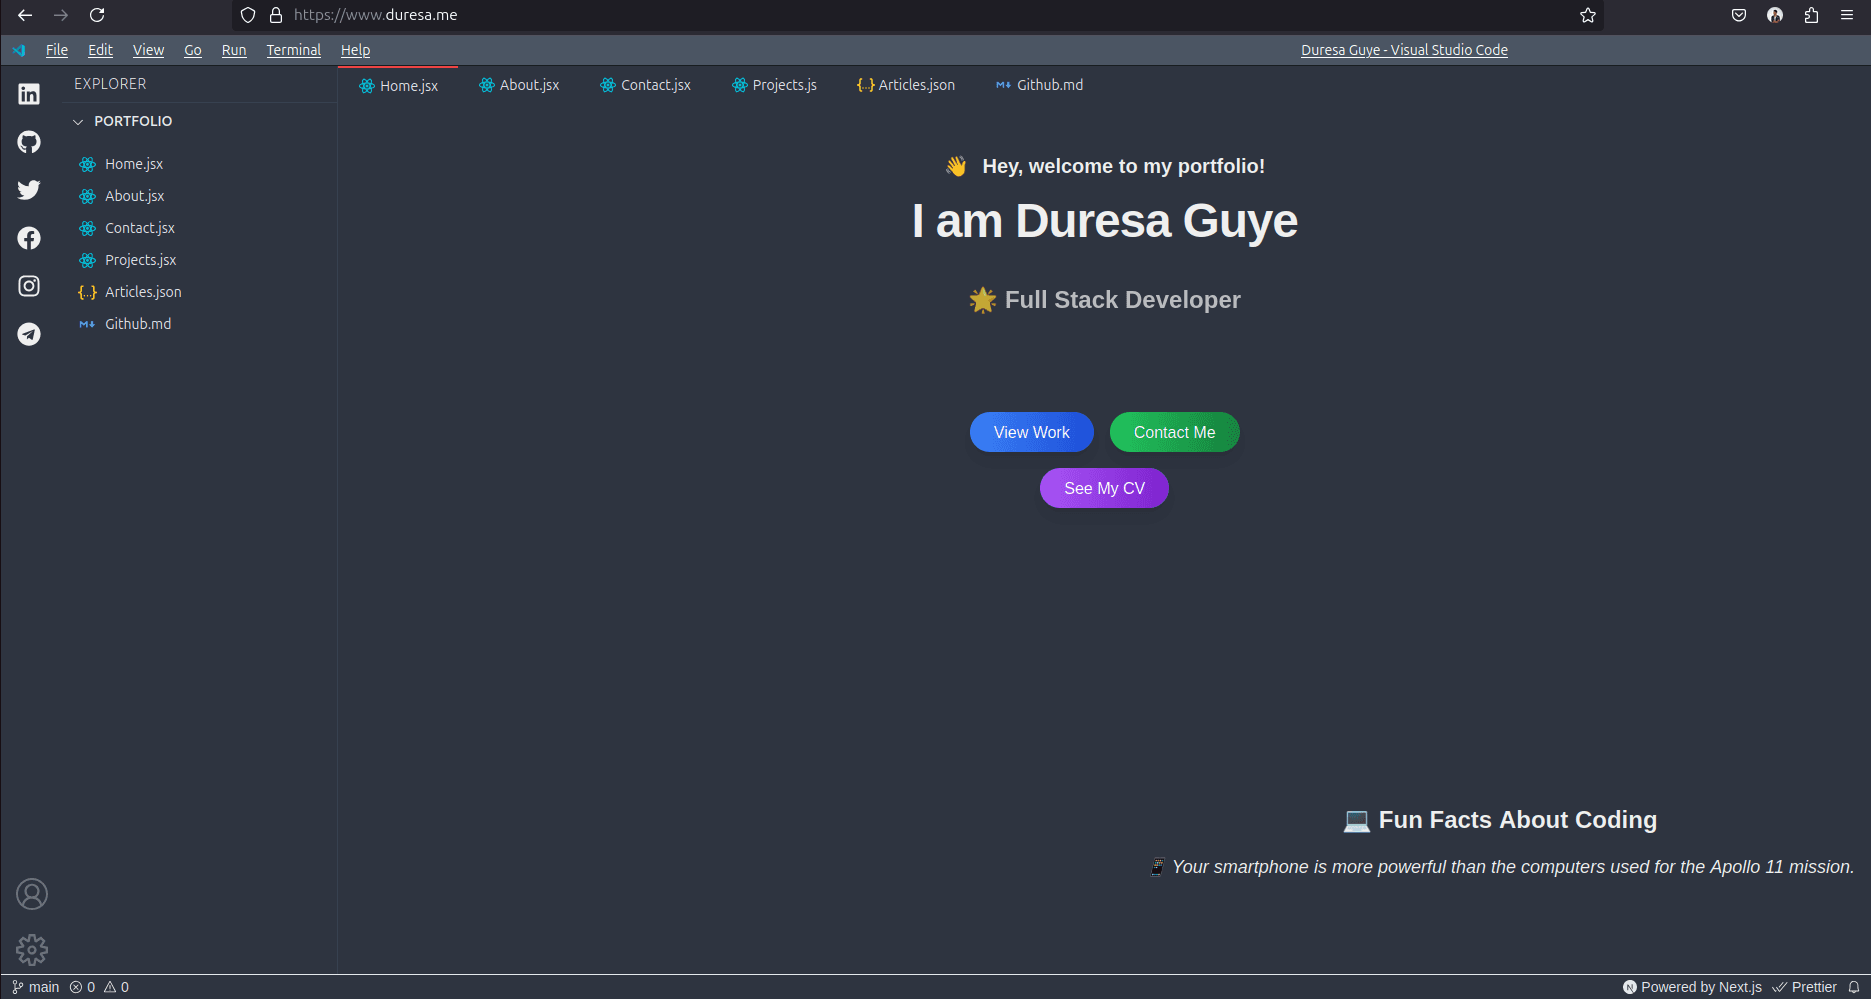
Task: Click the notification bell in status bar
Action: click(1853, 987)
